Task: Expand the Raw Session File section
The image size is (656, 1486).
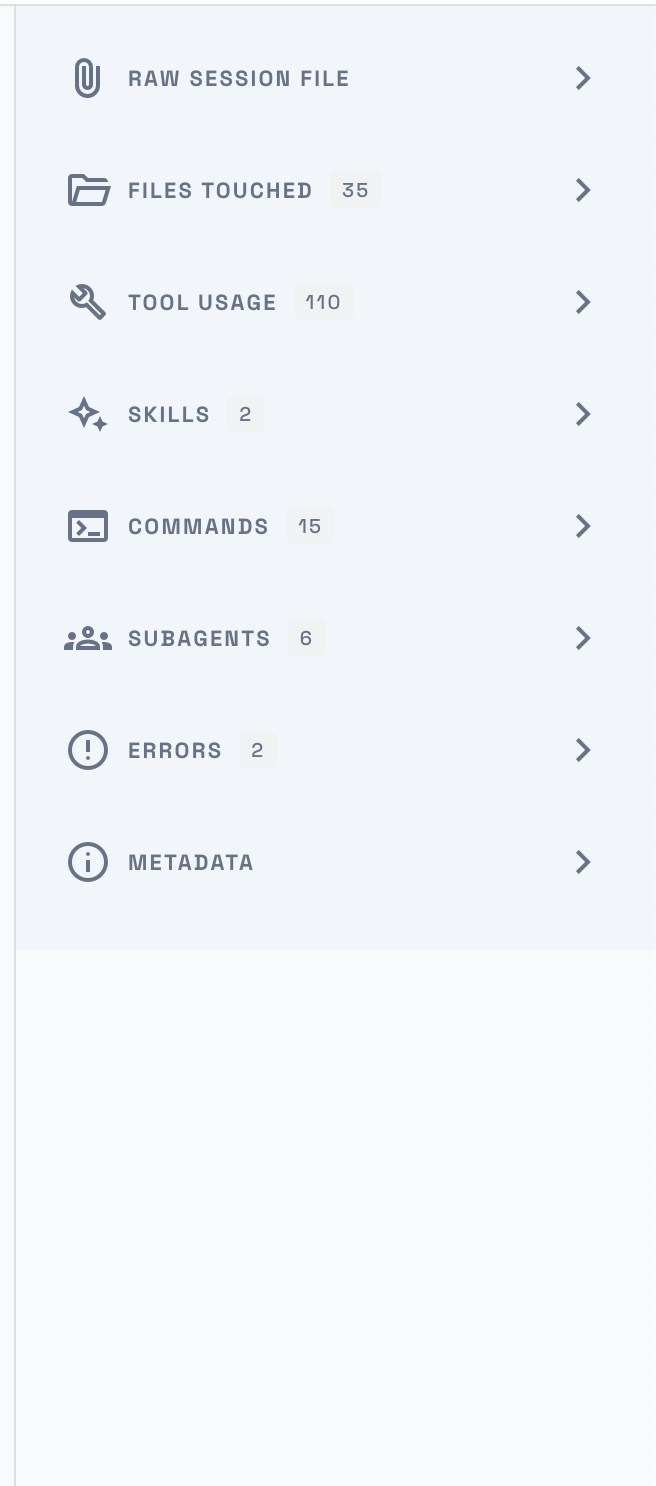Action: point(583,78)
